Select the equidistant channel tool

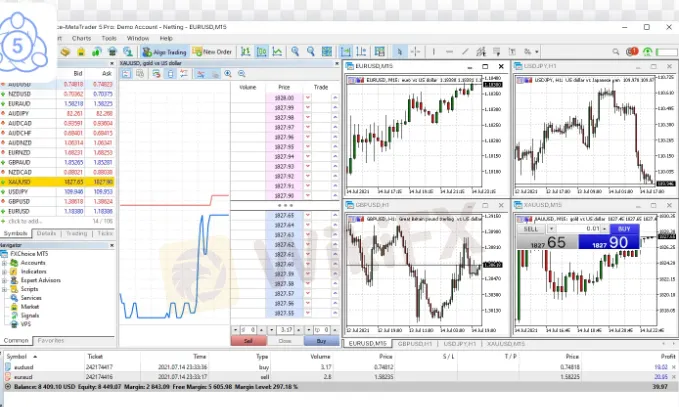tap(481, 52)
